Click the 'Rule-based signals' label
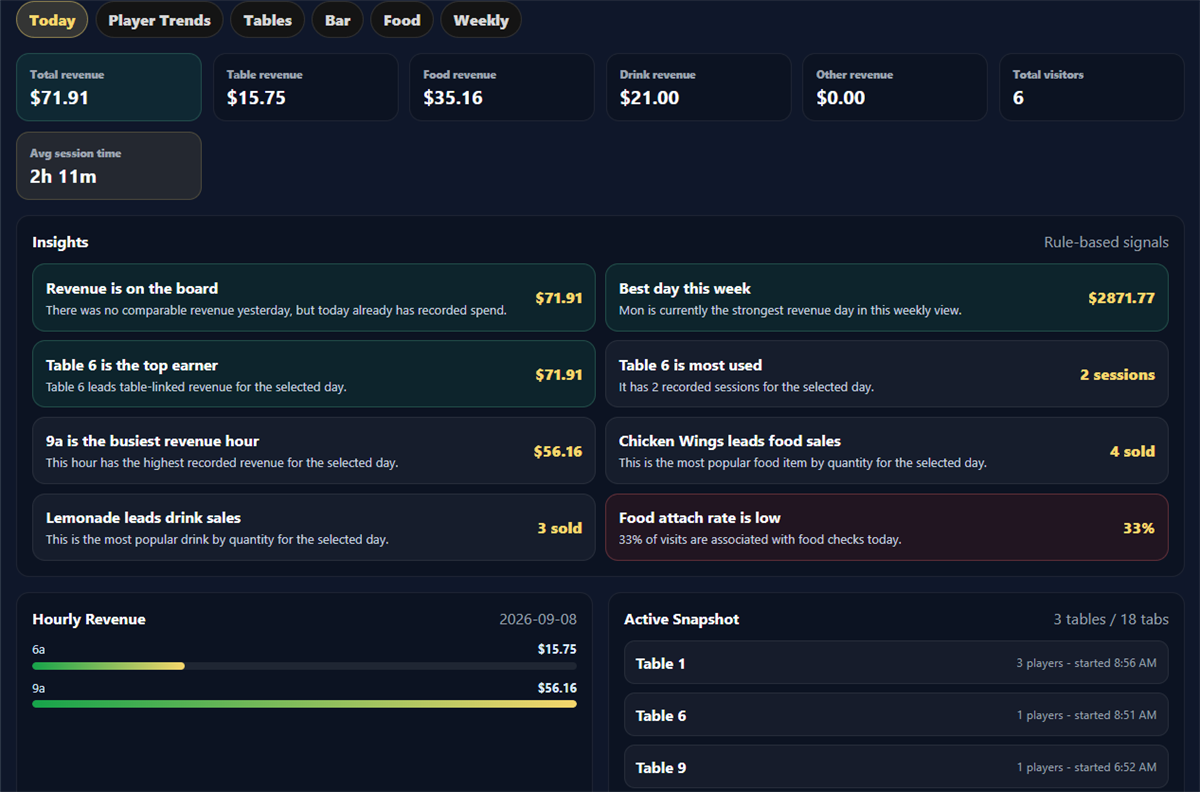The height and width of the screenshot is (792, 1200). (1106, 242)
